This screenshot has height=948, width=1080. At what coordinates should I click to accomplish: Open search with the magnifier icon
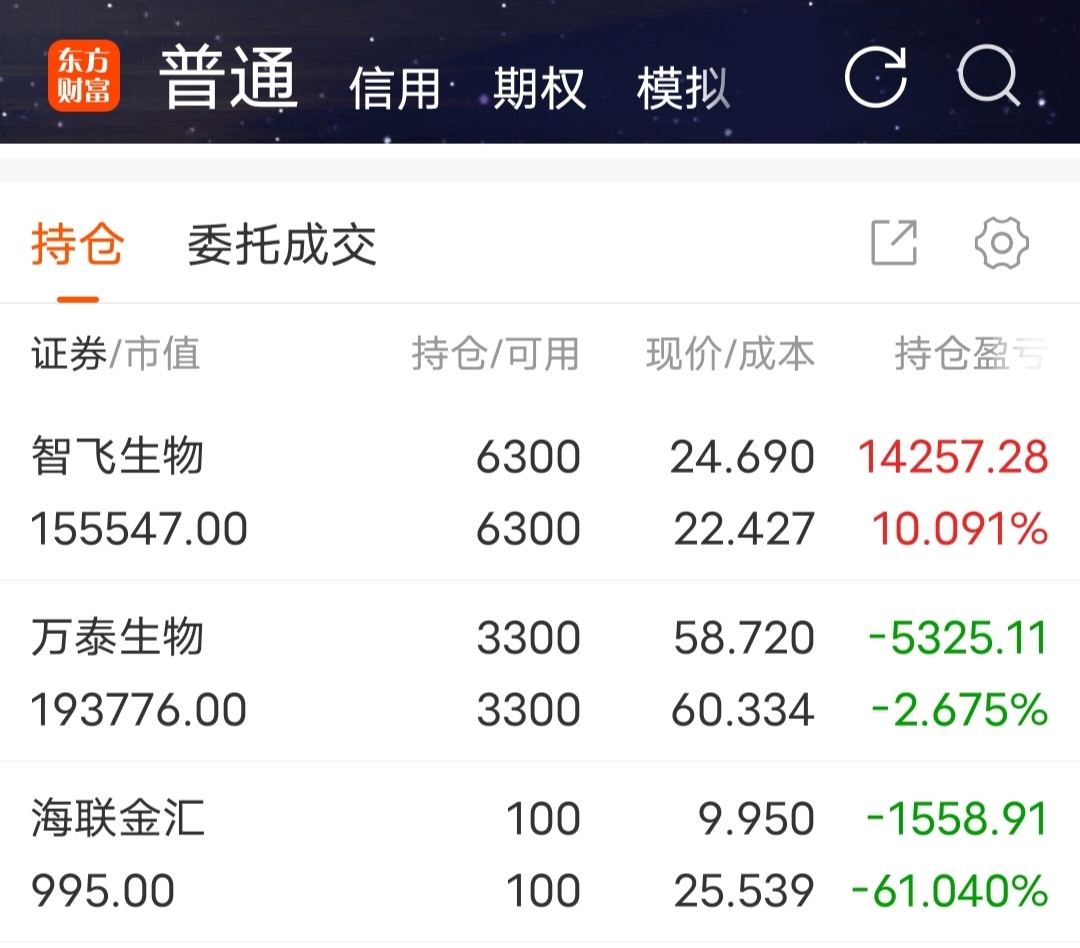pos(988,76)
